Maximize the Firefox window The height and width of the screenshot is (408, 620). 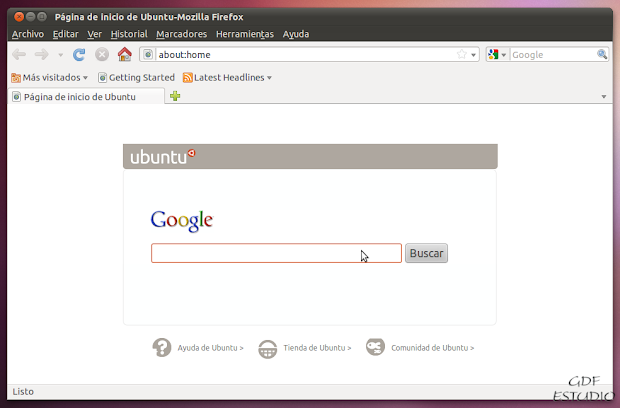click(x=42, y=17)
